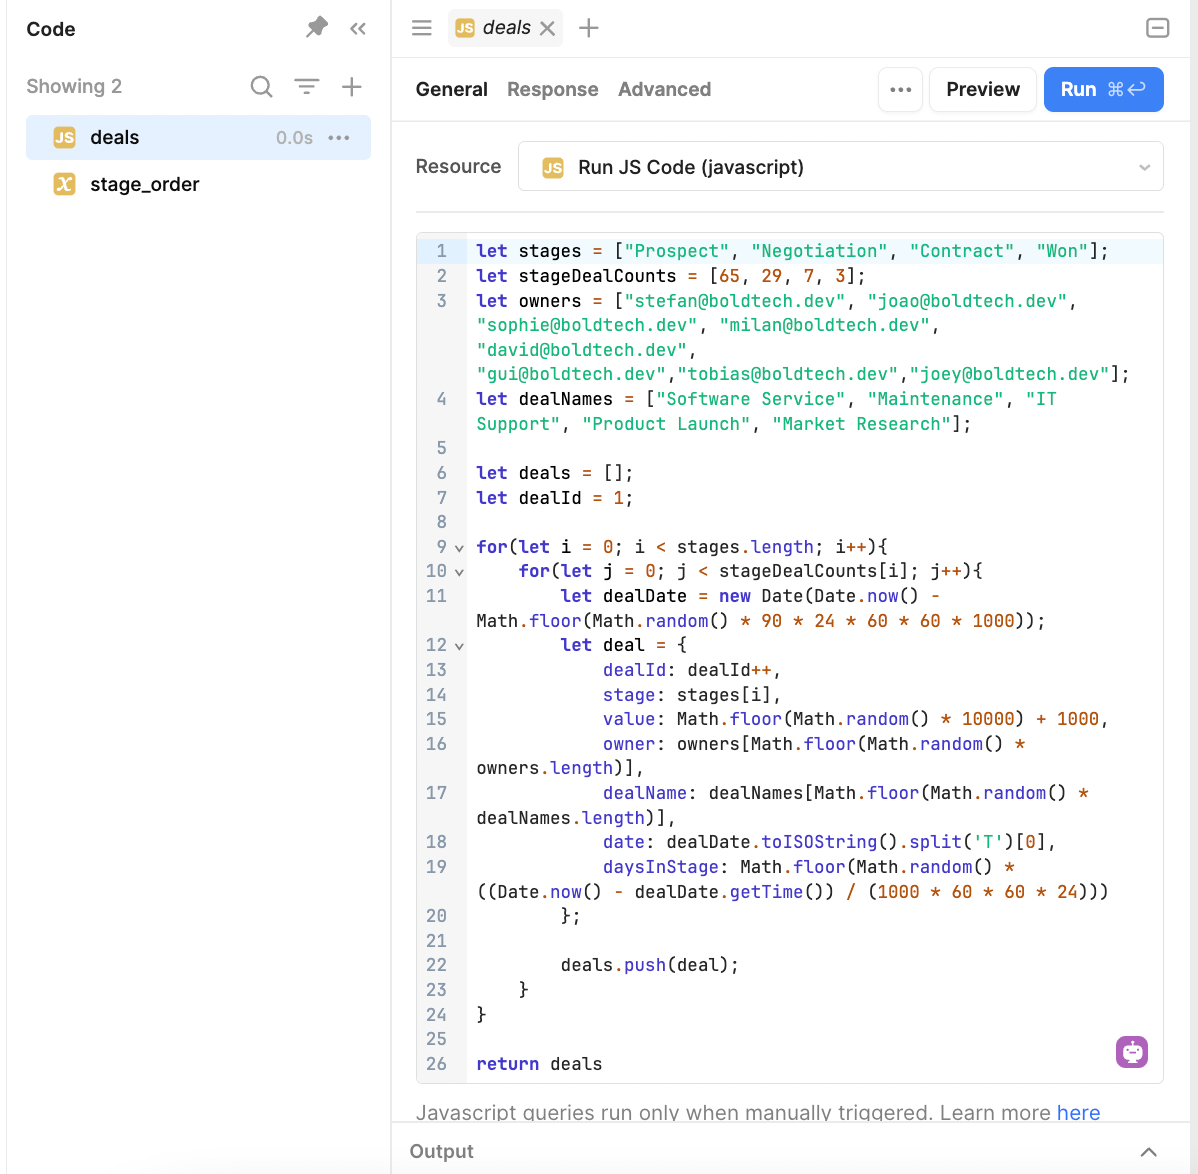This screenshot has width=1198, height=1174.
Task: Open the filter options icon
Action: [x=306, y=86]
